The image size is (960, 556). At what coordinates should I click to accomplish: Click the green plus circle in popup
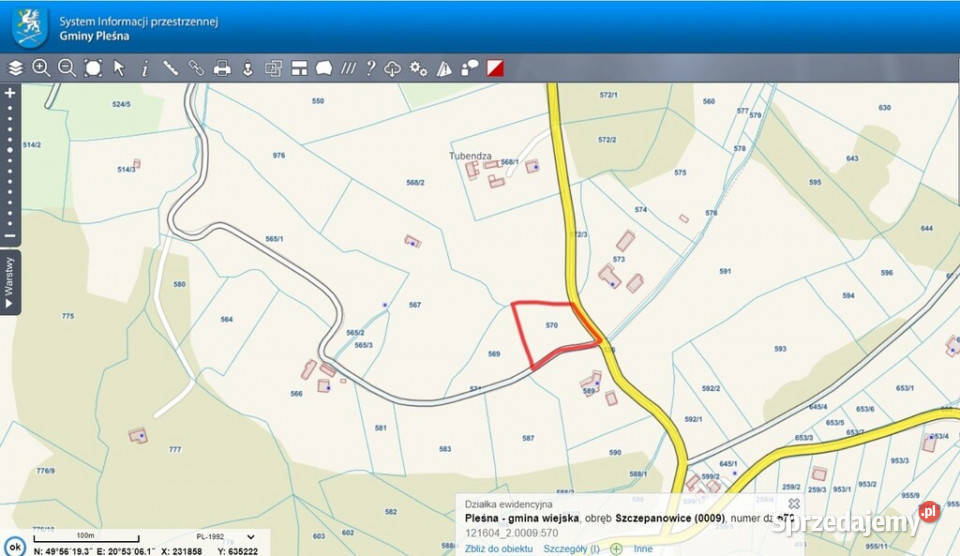(616, 549)
